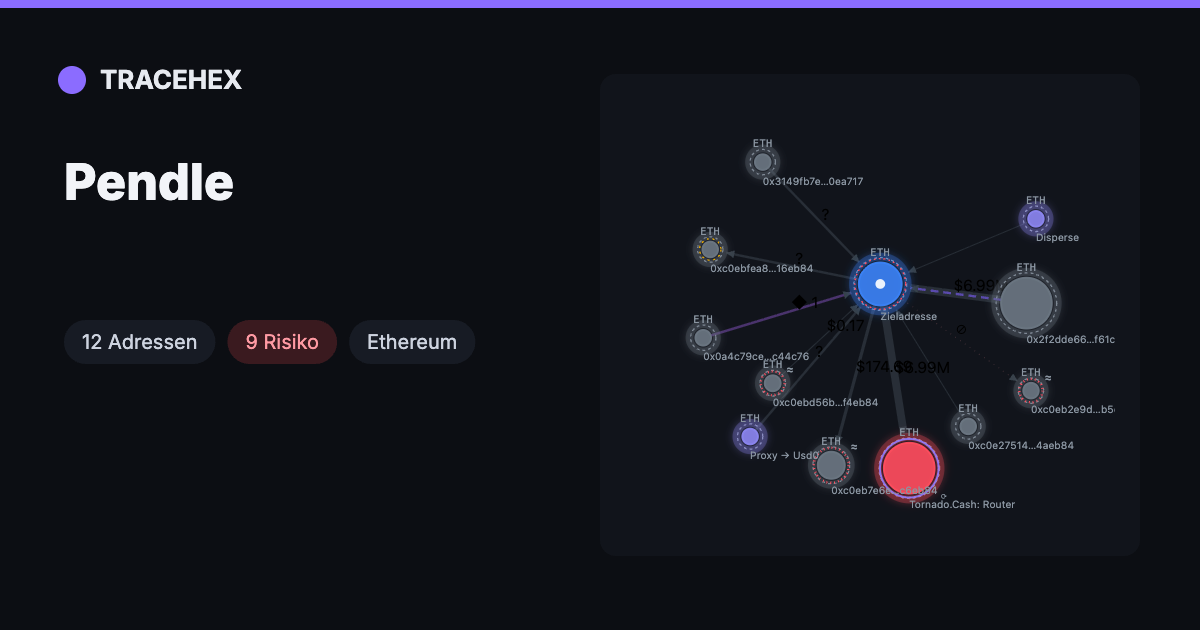Viewport: 1200px width, 630px height.
Task: Select the 0xc0ebfea8 address node
Action: pos(710,249)
